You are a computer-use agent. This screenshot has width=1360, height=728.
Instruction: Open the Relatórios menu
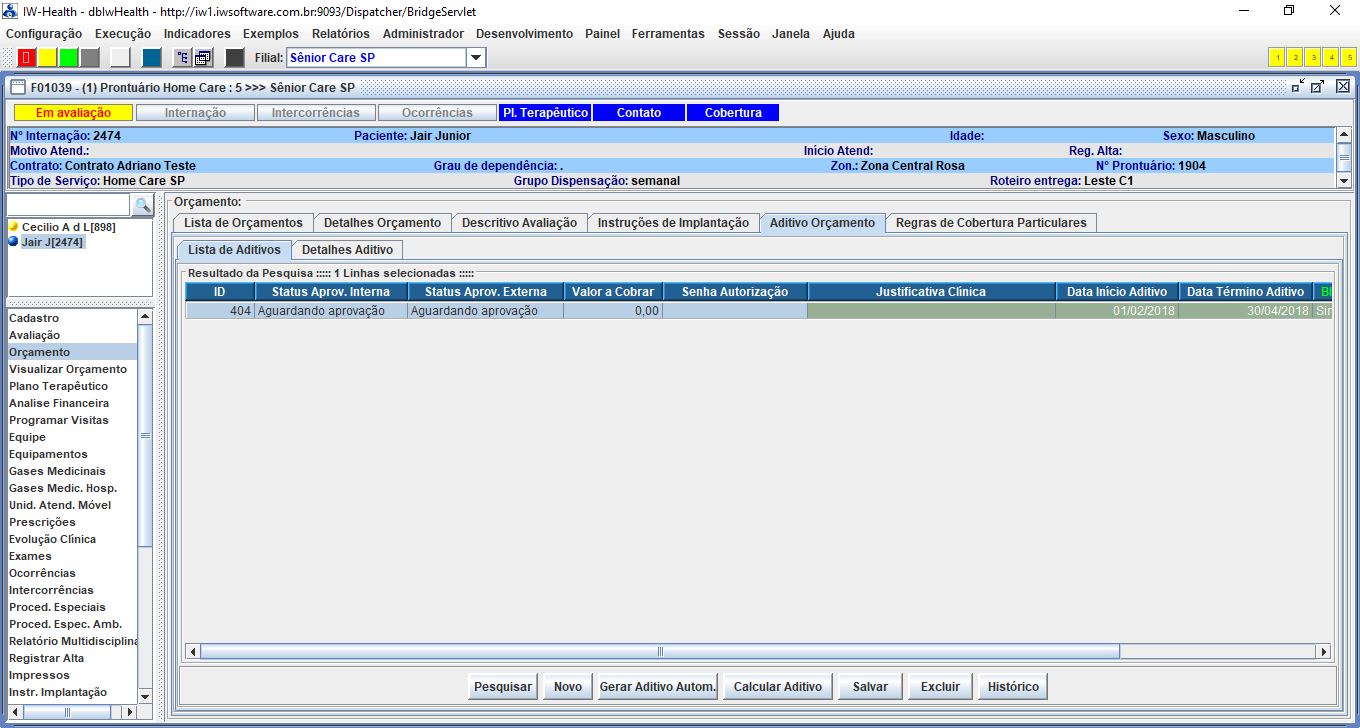click(x=340, y=34)
